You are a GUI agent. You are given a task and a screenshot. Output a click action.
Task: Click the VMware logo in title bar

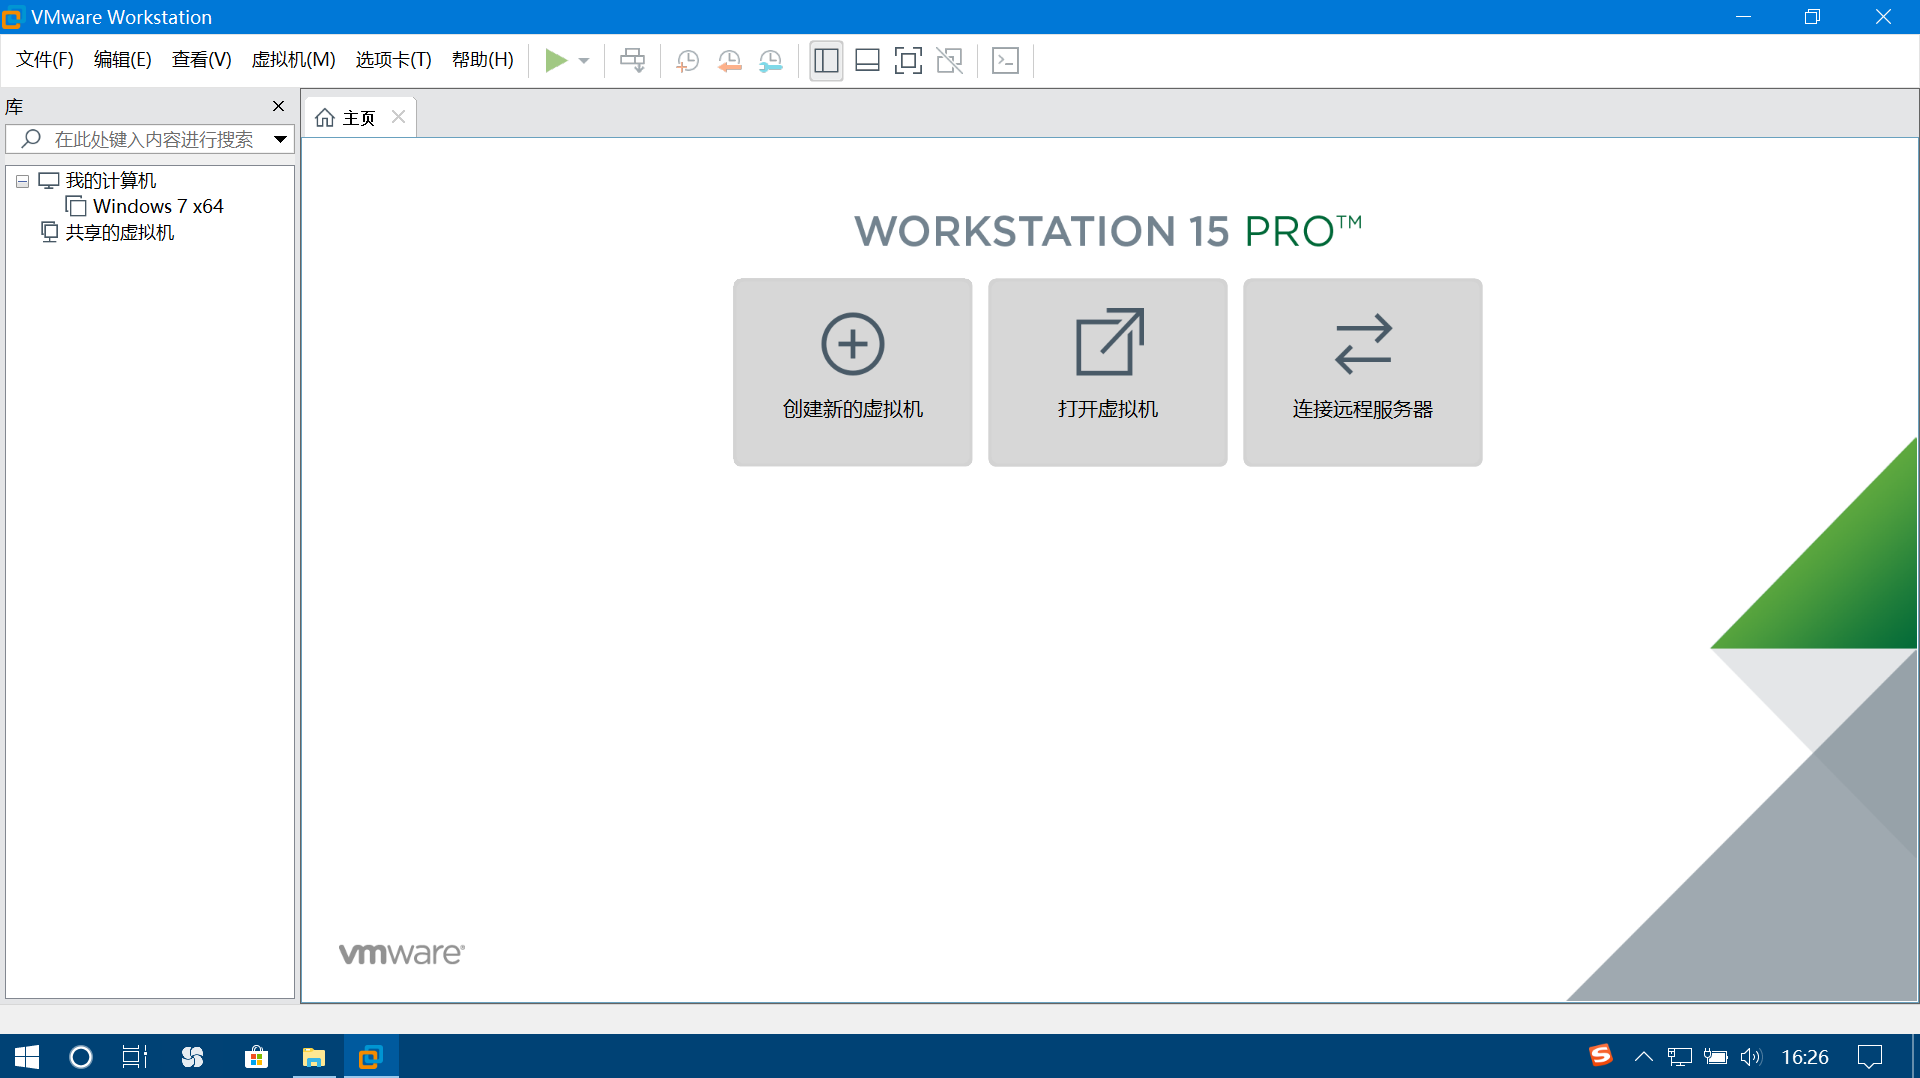coord(13,18)
